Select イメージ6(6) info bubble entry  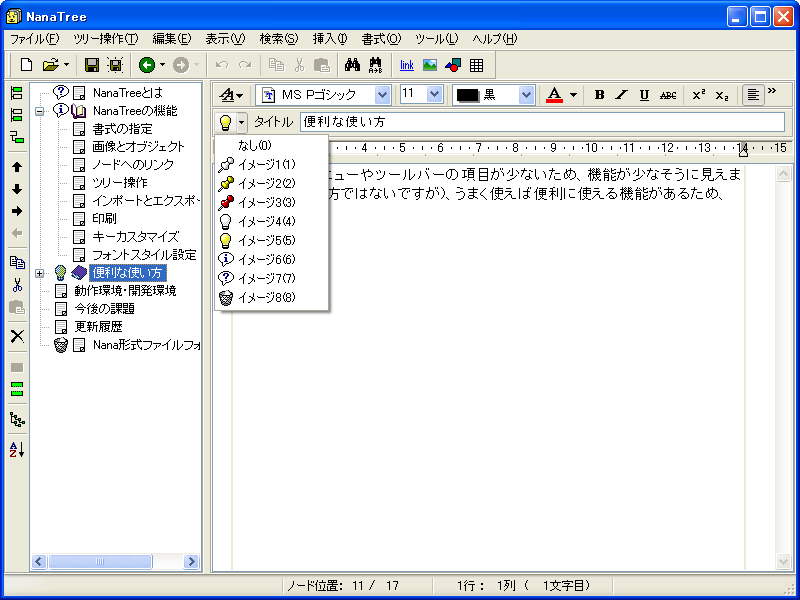271,259
